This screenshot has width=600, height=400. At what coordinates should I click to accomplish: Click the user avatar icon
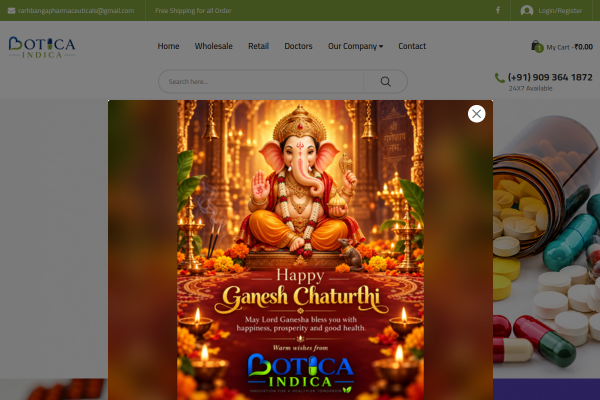click(x=527, y=11)
